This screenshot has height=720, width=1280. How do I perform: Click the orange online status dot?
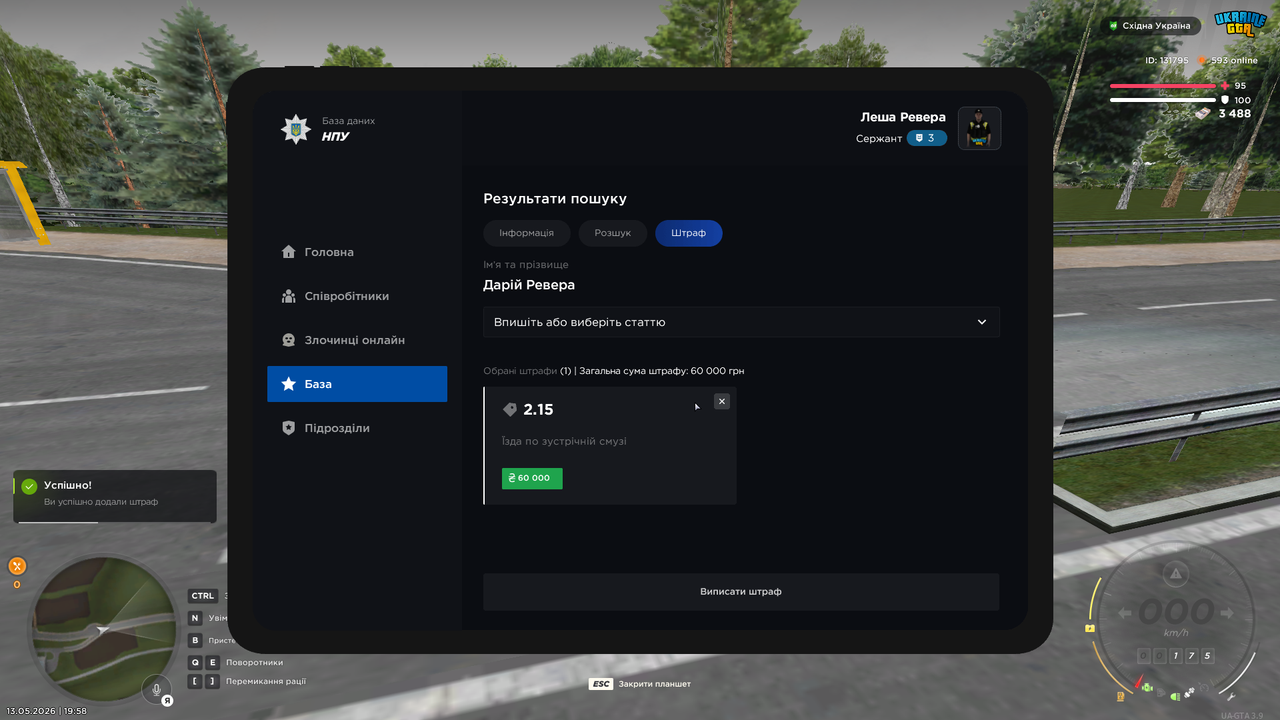(x=1203, y=61)
